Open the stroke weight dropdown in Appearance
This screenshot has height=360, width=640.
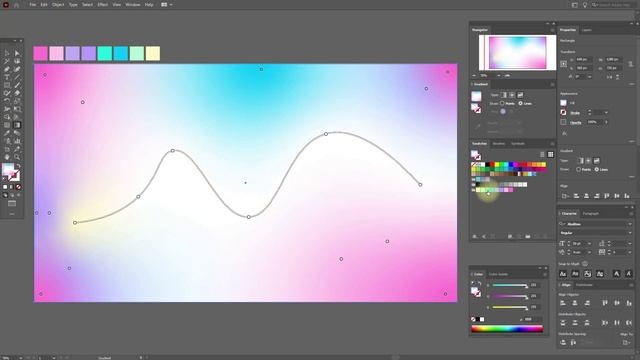pos(607,113)
